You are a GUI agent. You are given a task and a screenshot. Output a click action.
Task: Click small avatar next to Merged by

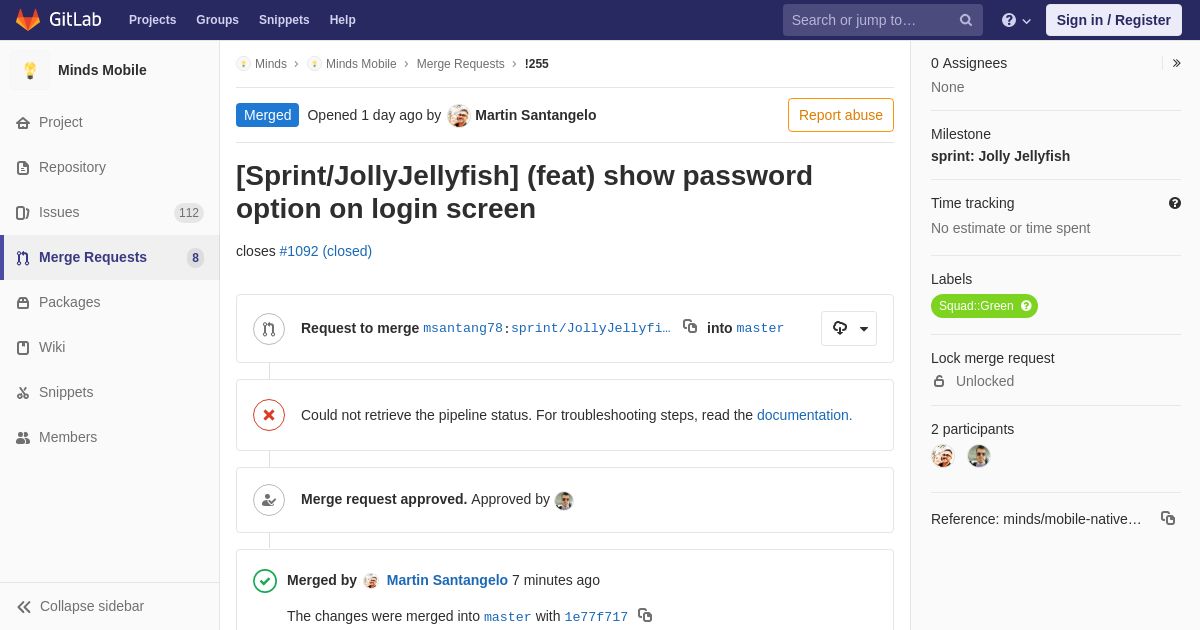(x=371, y=581)
